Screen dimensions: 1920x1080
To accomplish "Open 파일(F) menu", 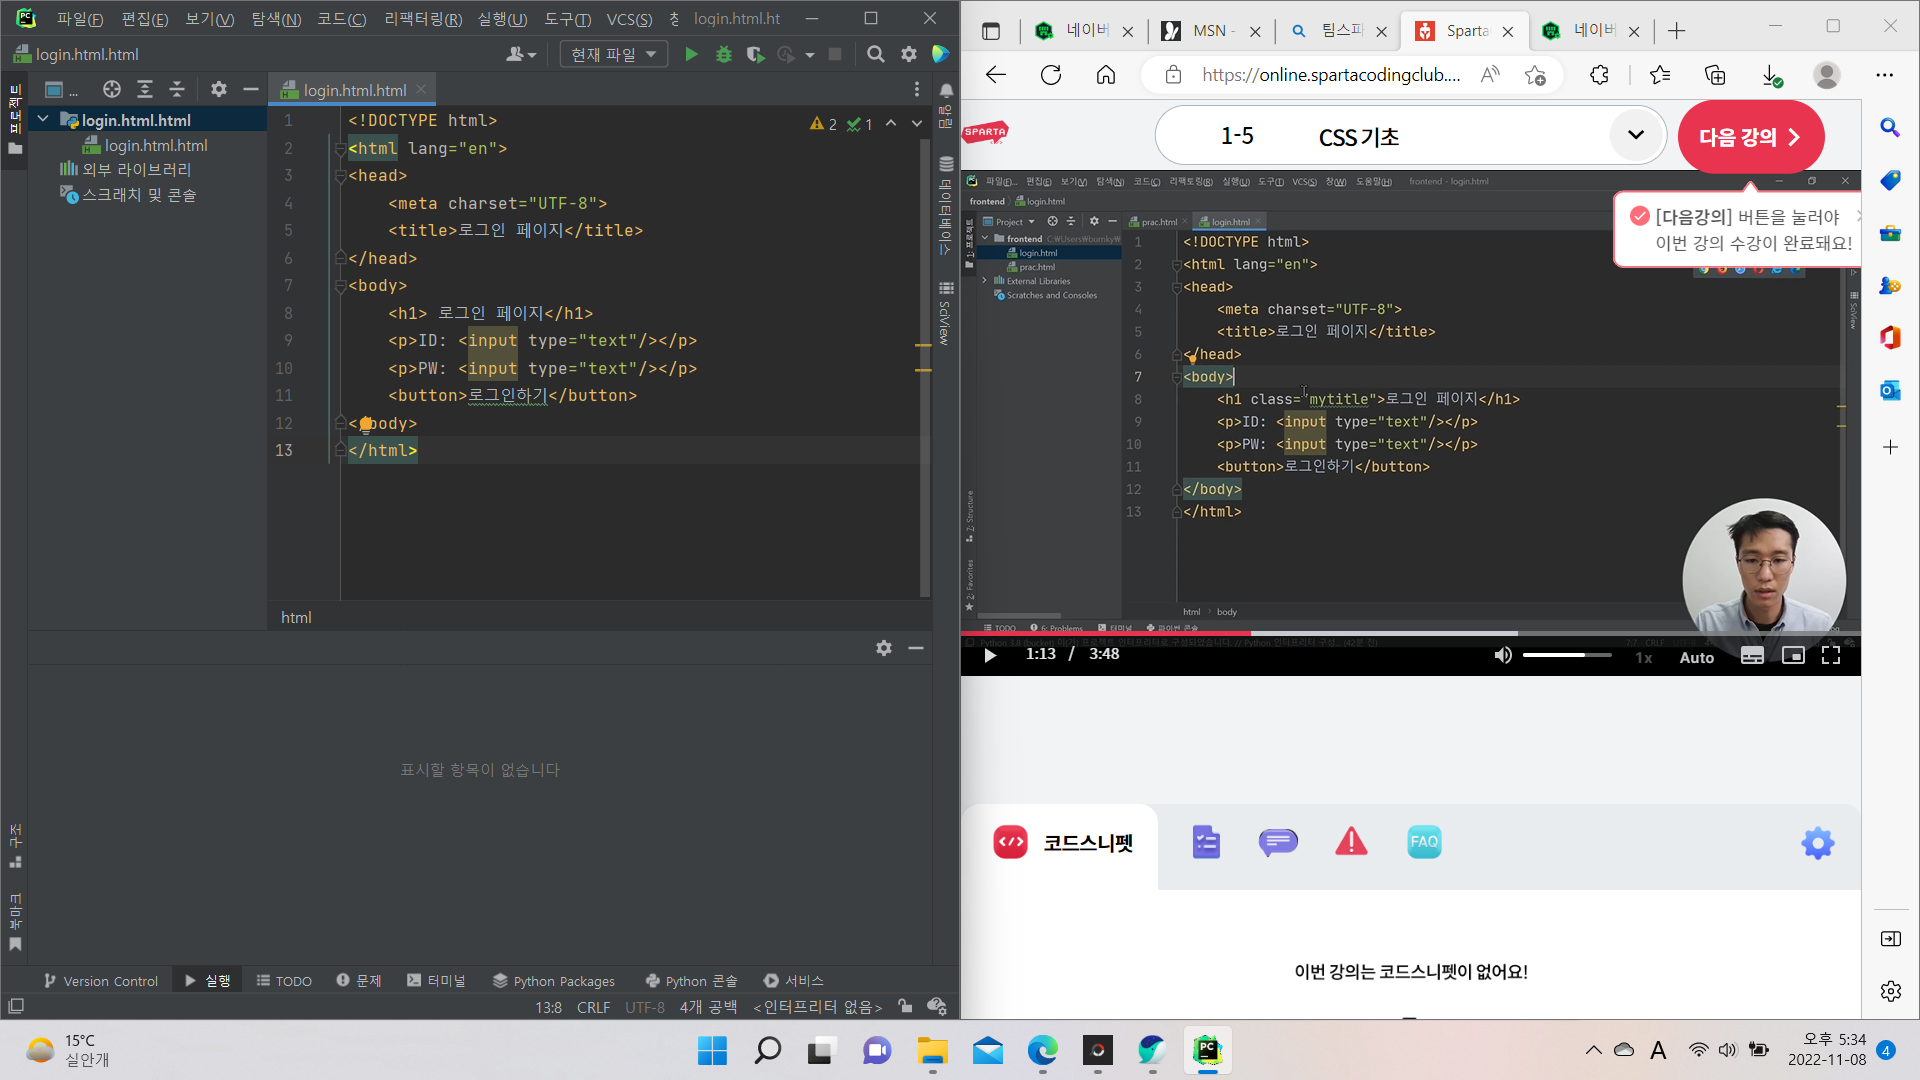I will tap(80, 19).
